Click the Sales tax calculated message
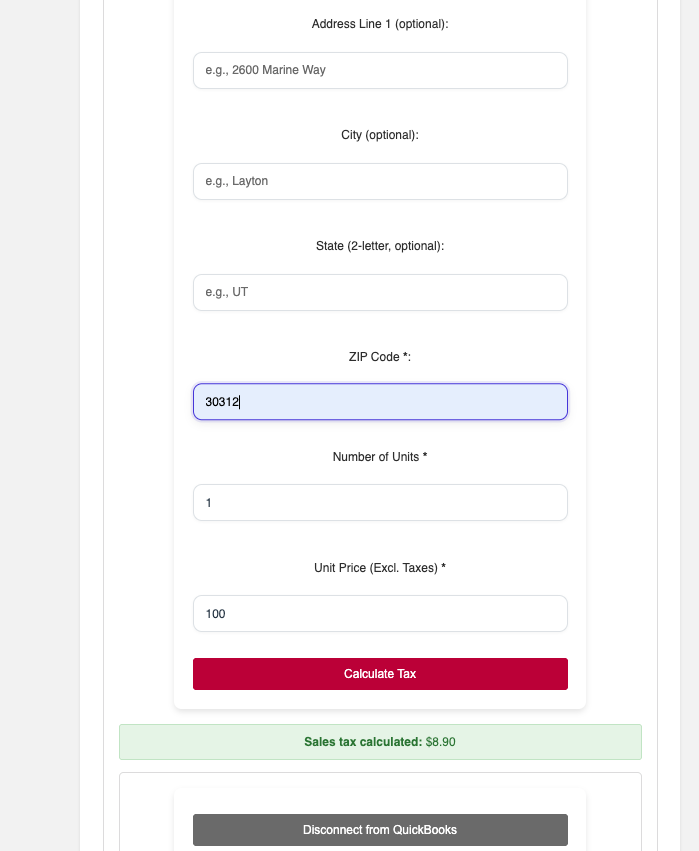The height and width of the screenshot is (851, 699). tap(380, 742)
